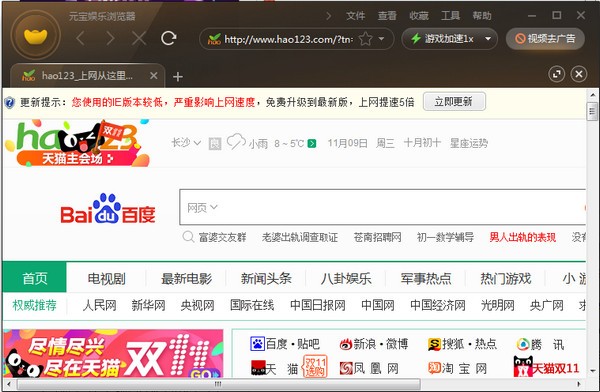Open the 长沙 city dropdown
The height and width of the screenshot is (392, 600).
[186, 143]
